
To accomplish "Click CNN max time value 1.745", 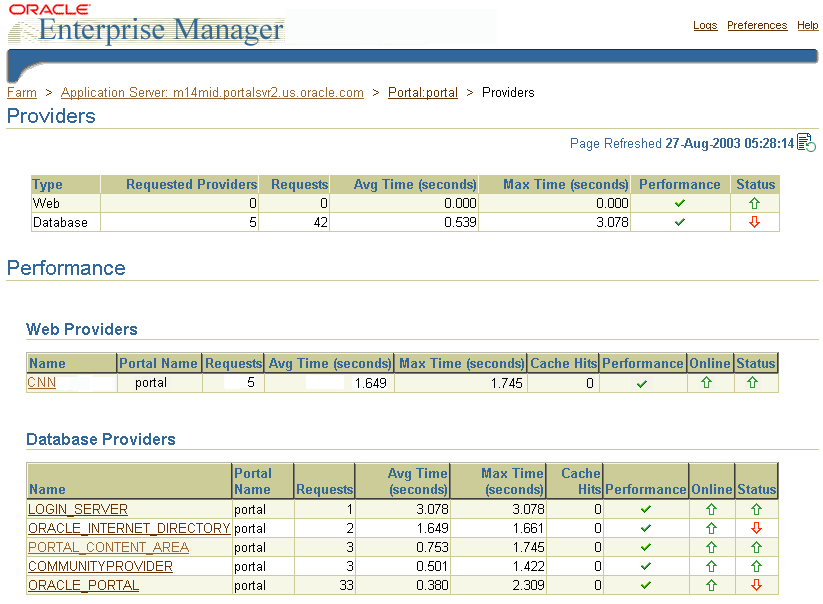I will pos(507,383).
